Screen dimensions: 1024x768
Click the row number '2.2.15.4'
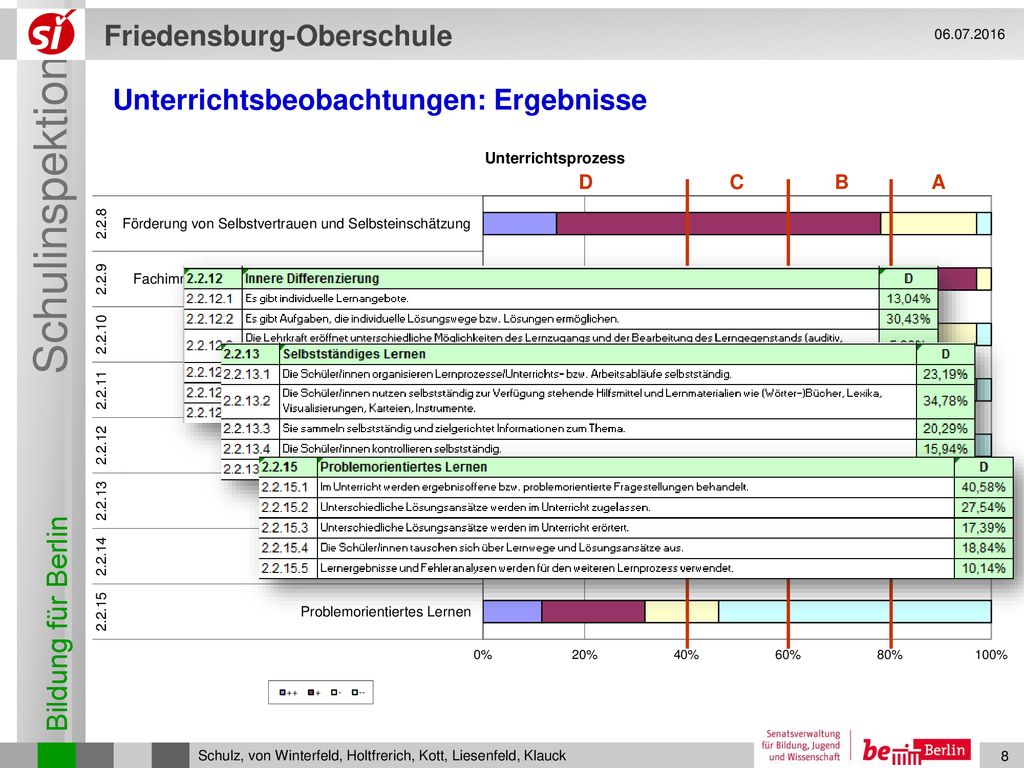tap(285, 548)
